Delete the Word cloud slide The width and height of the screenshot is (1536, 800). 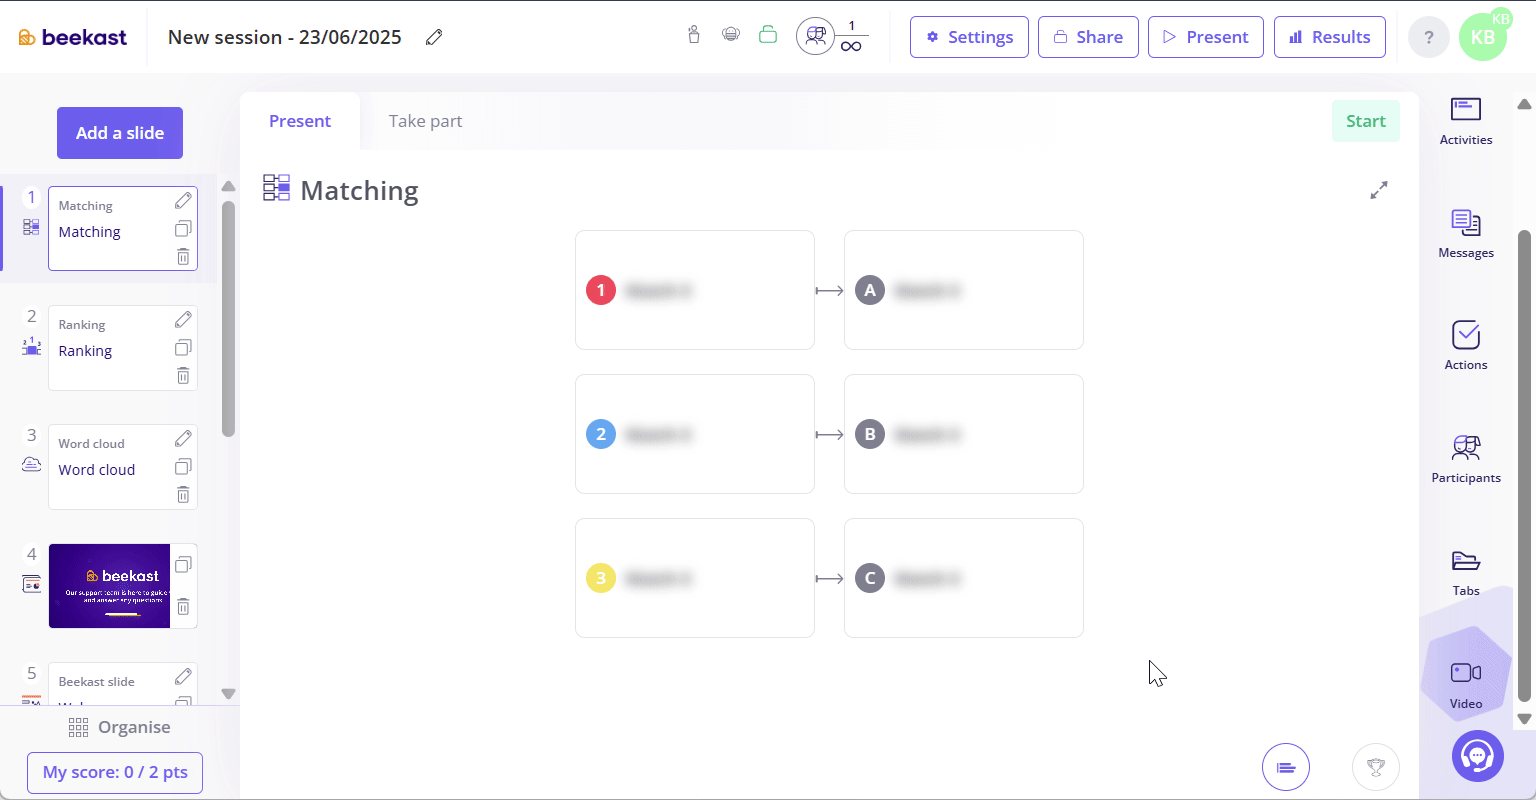click(183, 495)
